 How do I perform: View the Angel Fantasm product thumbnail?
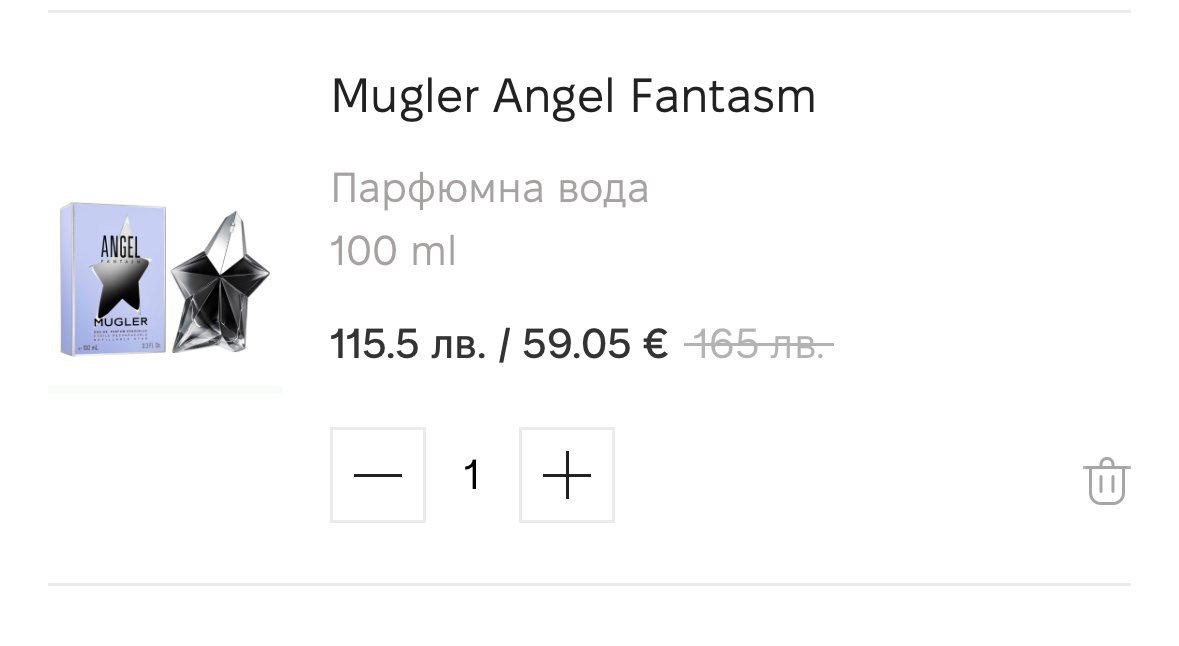165,281
